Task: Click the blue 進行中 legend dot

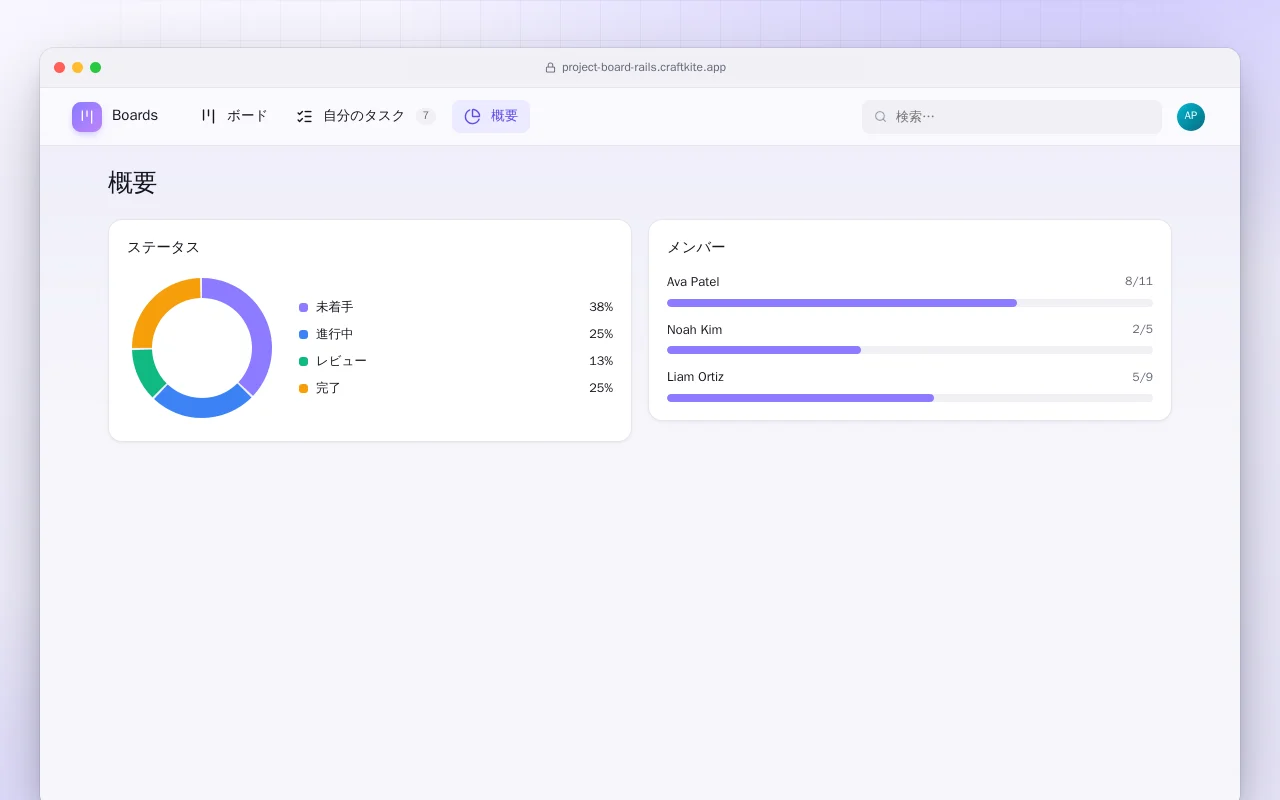Action: (x=304, y=335)
